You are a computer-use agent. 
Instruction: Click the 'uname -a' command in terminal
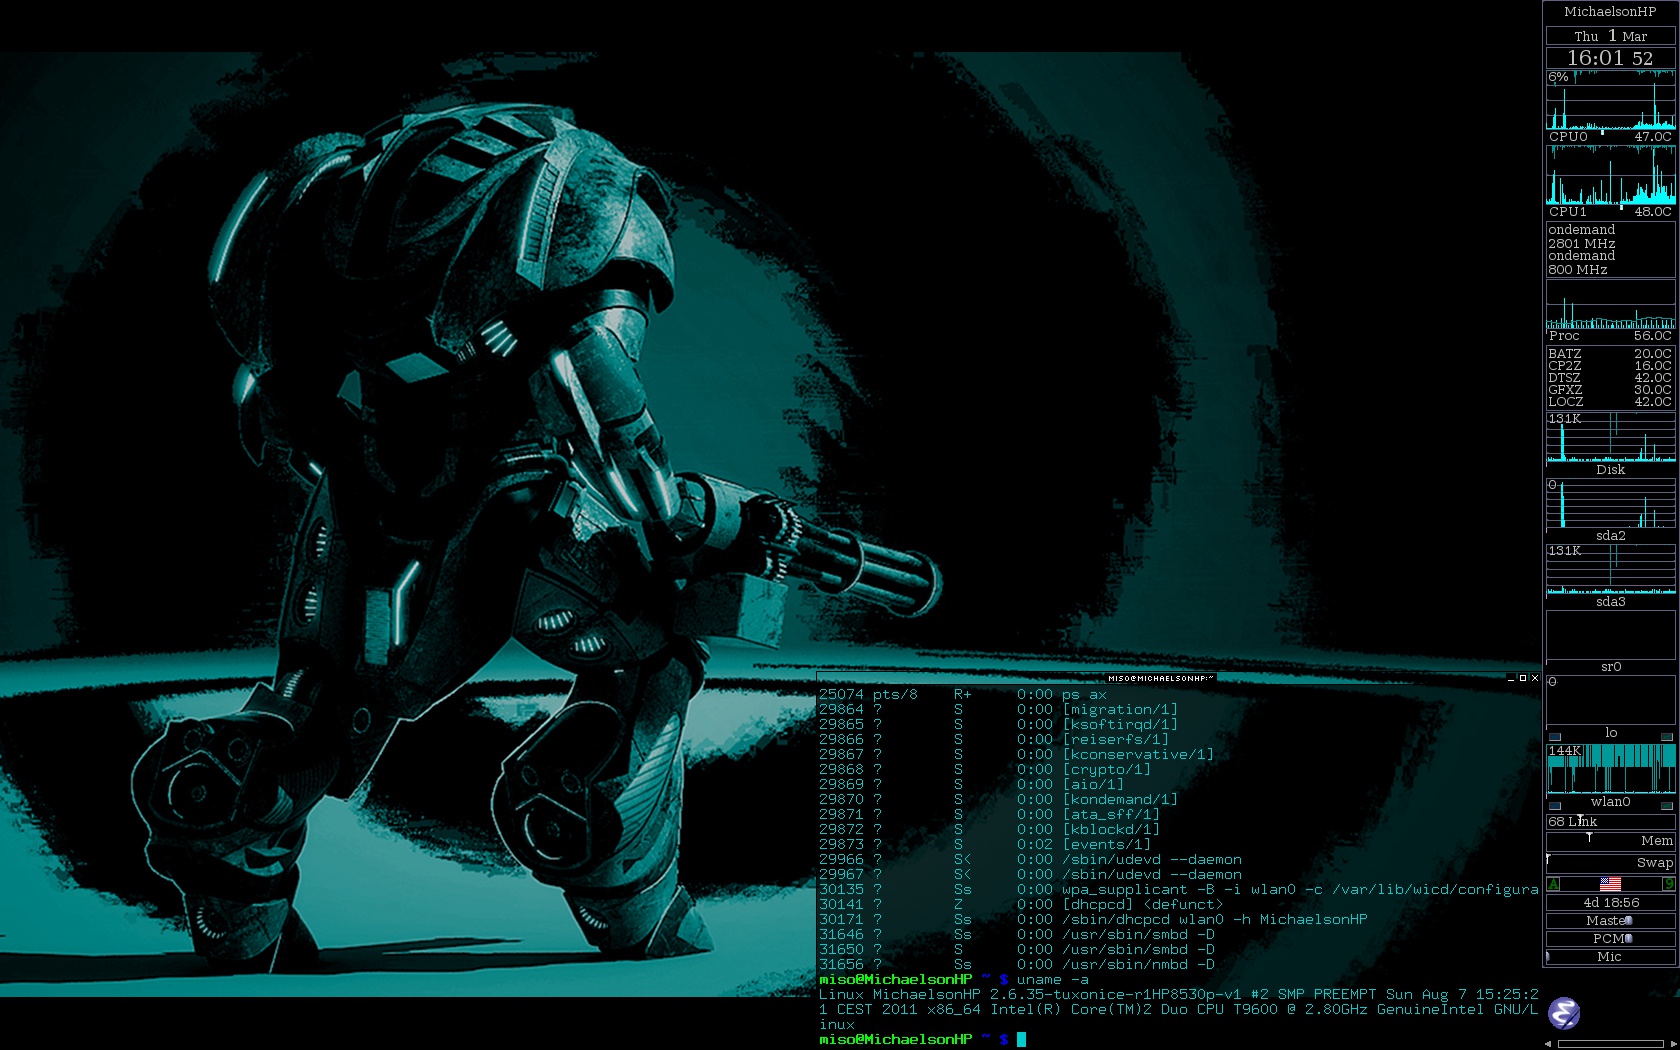(x=1053, y=980)
